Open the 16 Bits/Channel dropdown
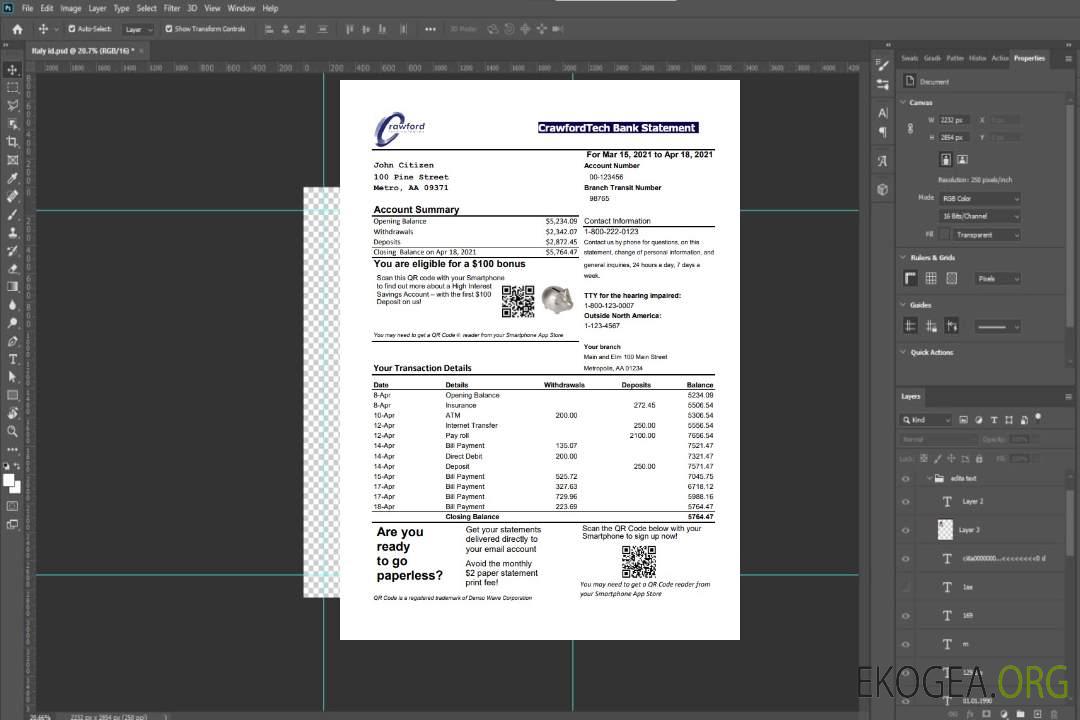Viewport: 1080px width, 720px height. point(979,216)
